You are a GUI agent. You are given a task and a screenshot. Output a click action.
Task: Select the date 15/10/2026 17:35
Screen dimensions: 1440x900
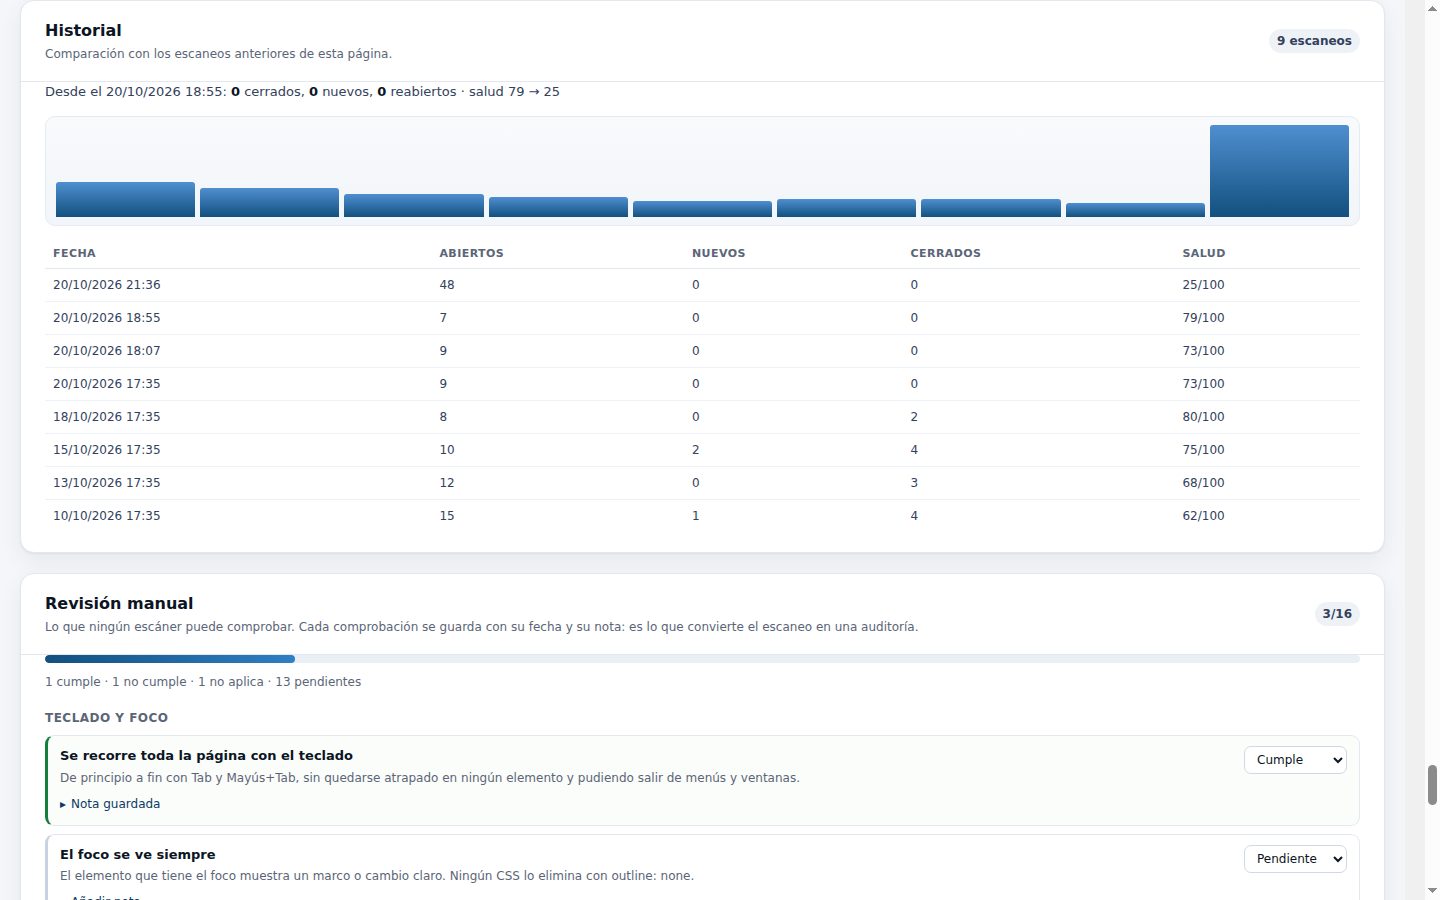click(x=107, y=450)
